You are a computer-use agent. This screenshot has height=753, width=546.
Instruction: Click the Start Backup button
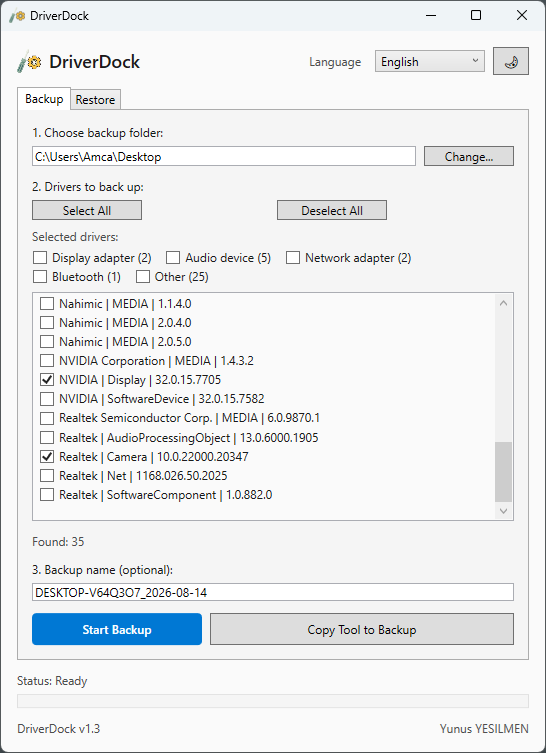click(117, 629)
